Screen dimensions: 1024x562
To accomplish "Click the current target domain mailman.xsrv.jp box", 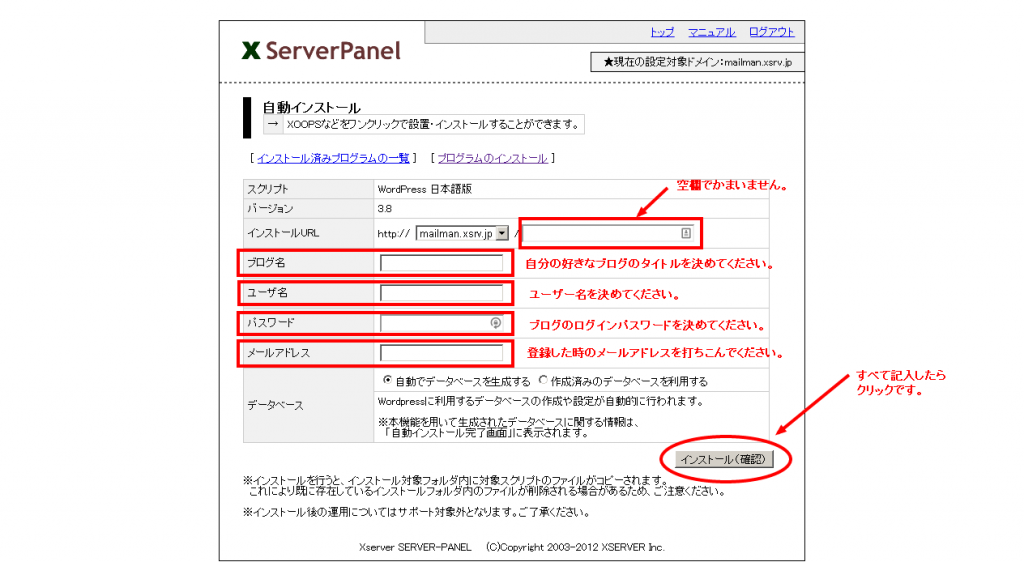I will (697, 62).
